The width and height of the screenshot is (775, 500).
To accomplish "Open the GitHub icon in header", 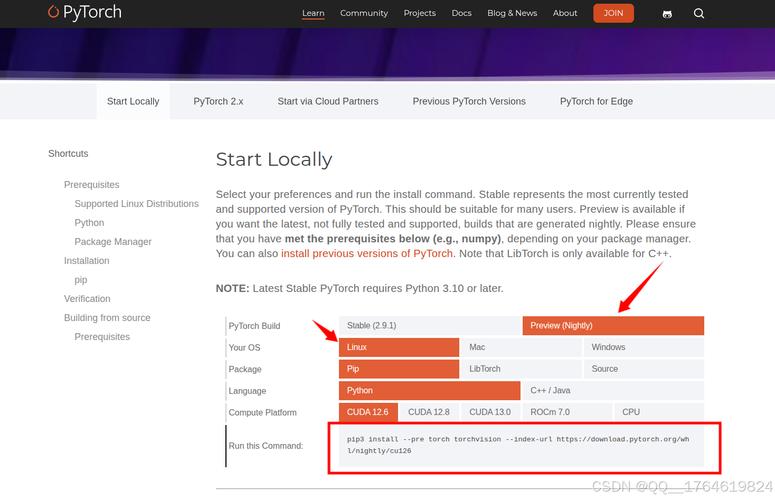I will (667, 14).
